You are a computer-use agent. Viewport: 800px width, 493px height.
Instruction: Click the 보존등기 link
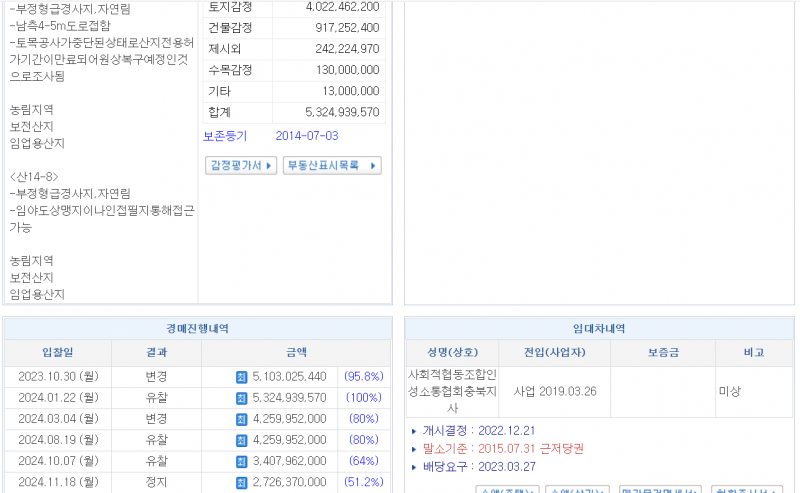click(x=225, y=136)
